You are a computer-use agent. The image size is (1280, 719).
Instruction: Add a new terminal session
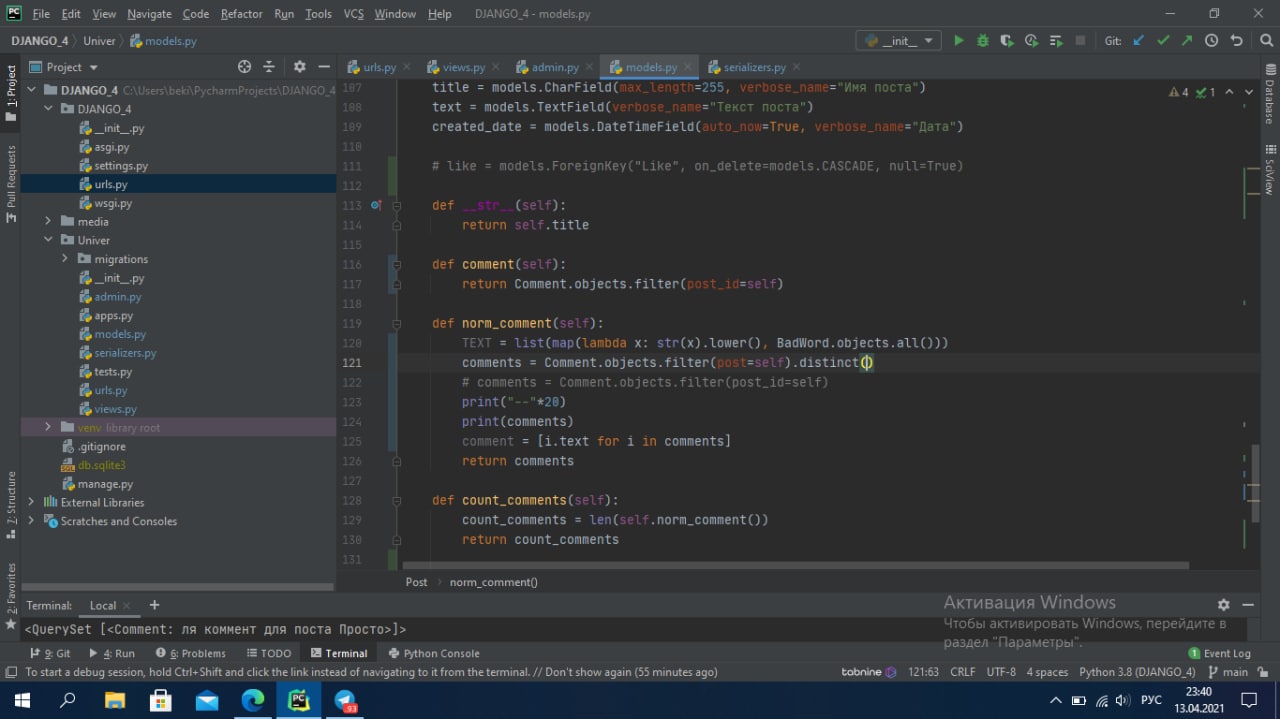point(154,605)
